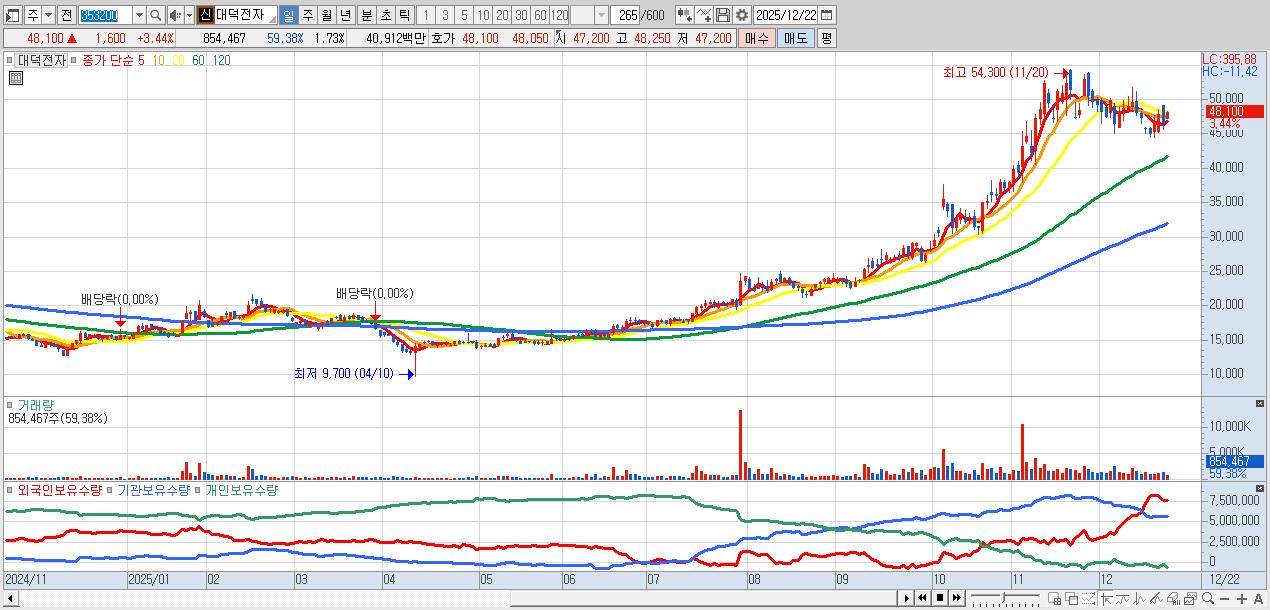Click the 개인보유수량 legend label
The width and height of the screenshot is (1270, 610).
pos(243,491)
